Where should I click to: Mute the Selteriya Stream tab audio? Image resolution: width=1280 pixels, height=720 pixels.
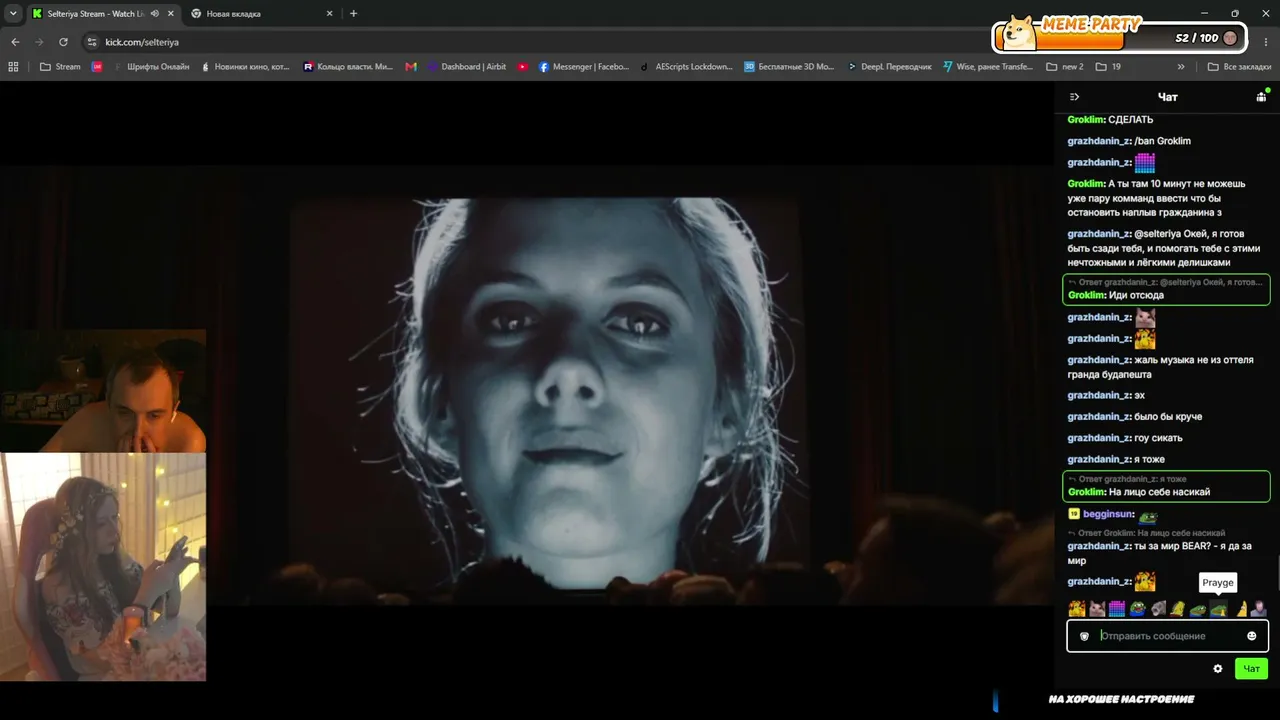[154, 14]
